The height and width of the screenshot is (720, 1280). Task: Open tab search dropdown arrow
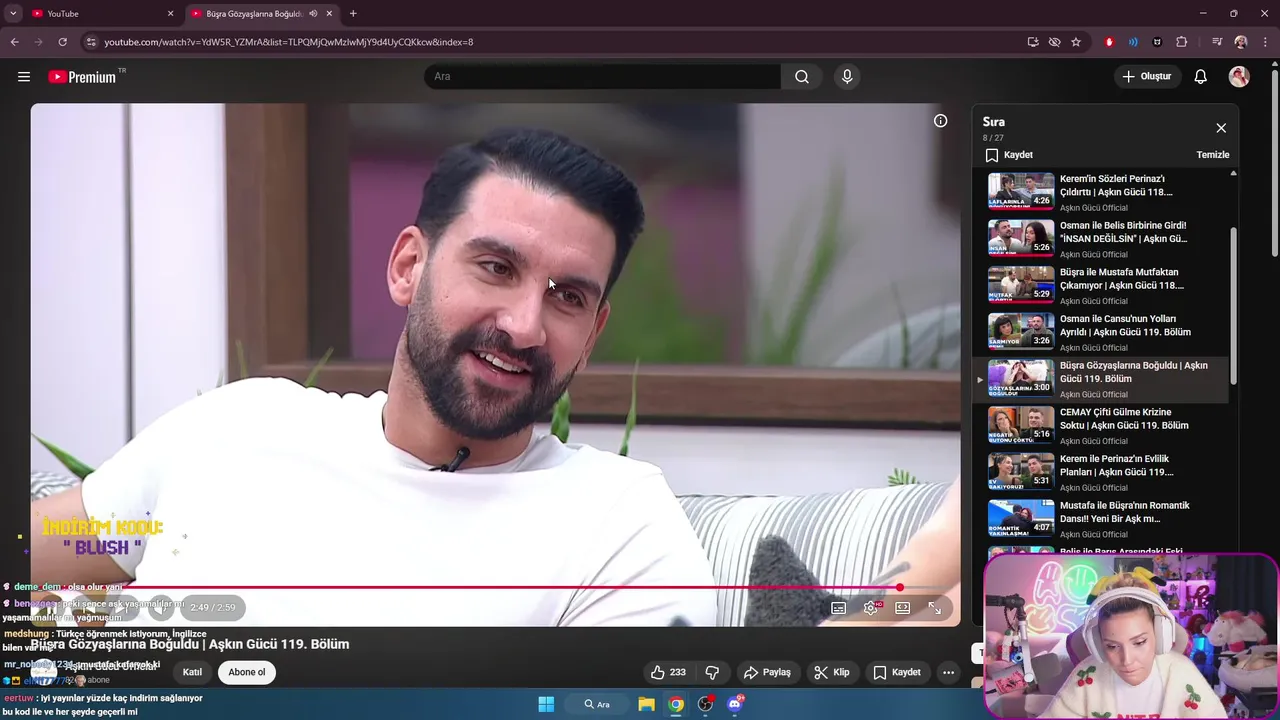[13, 14]
